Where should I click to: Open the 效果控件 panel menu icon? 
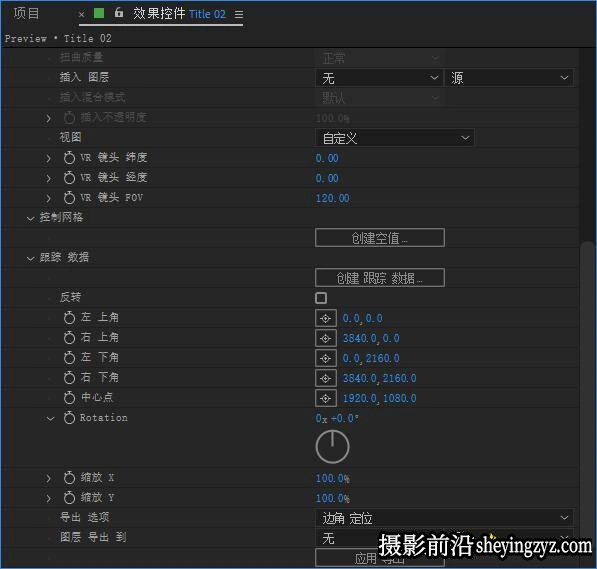point(239,14)
